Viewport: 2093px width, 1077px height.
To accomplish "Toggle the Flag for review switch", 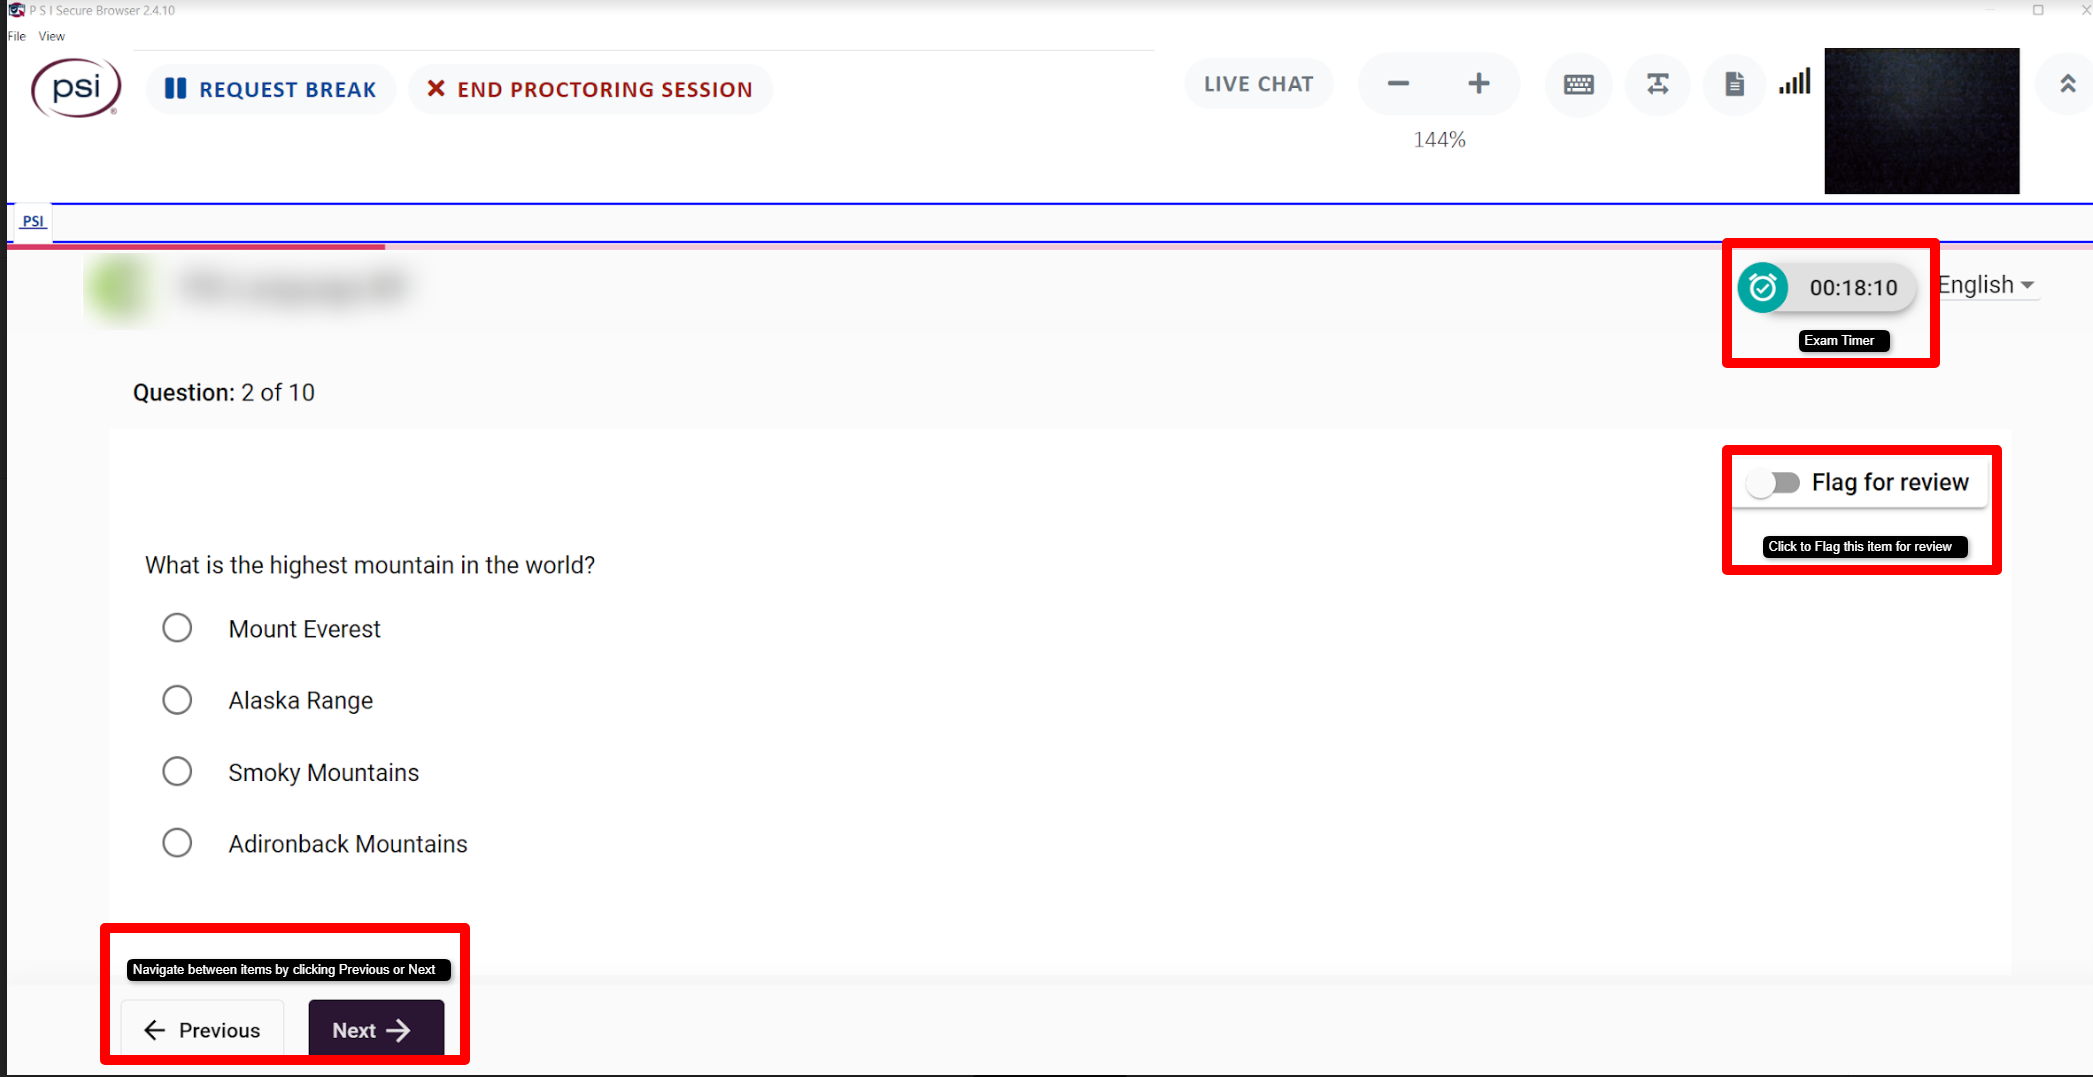I will 1773,483.
